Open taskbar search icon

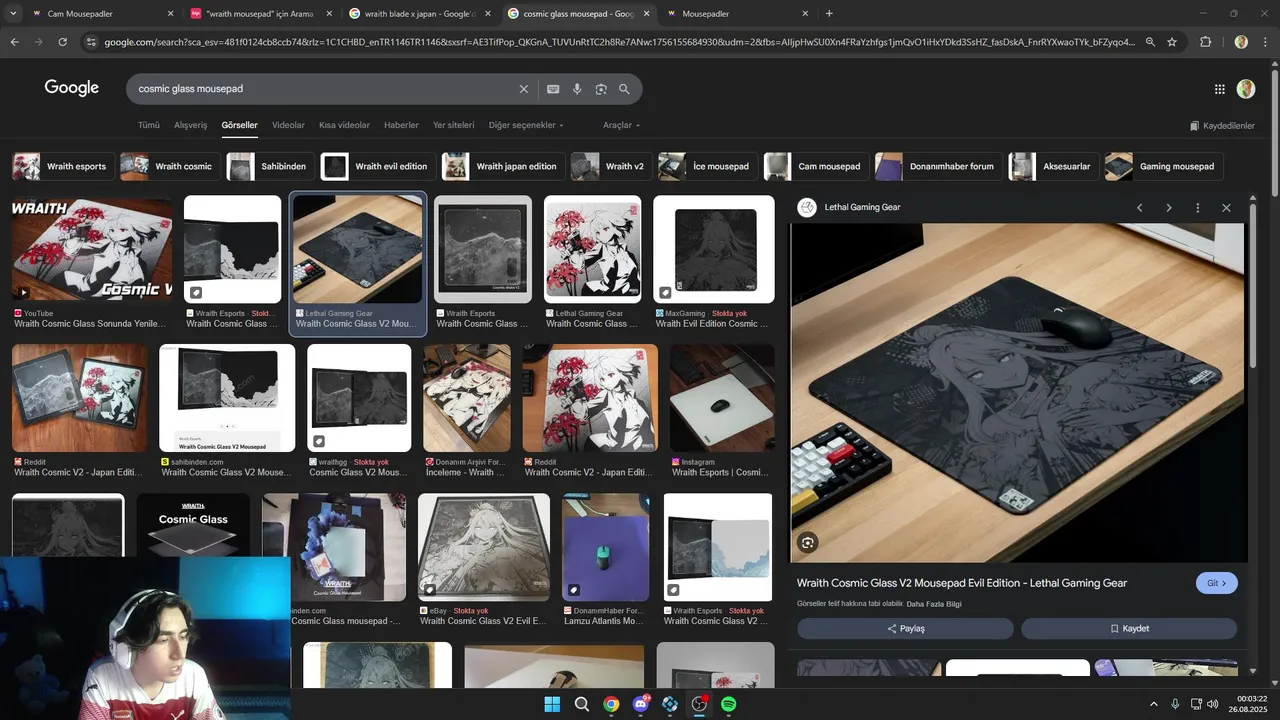point(581,704)
